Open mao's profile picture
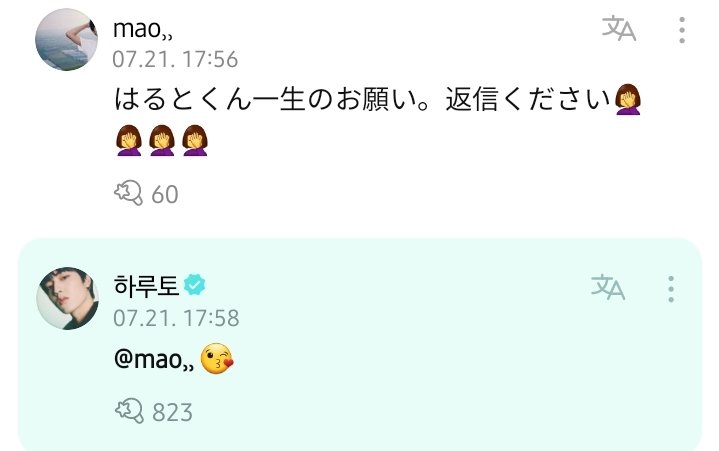 [x=66, y=39]
